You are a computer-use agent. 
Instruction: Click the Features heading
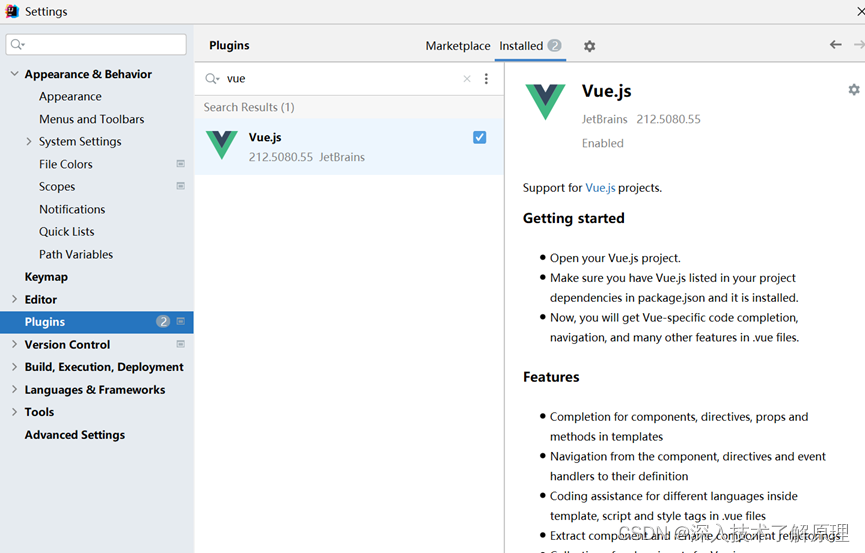[x=551, y=377]
